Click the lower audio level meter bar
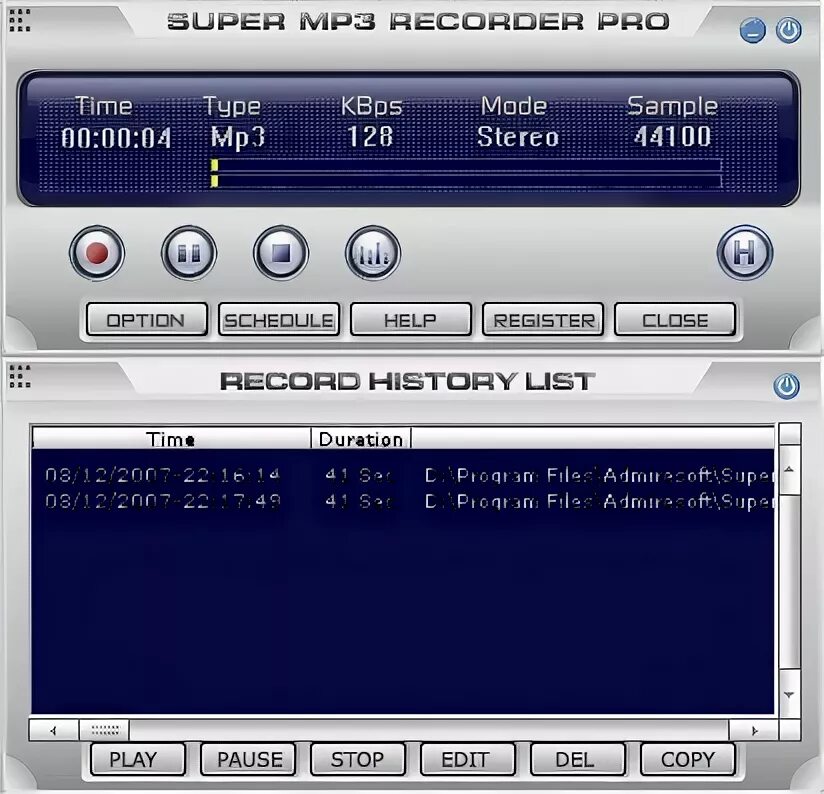Viewport: 824px width, 794px height. (x=467, y=181)
